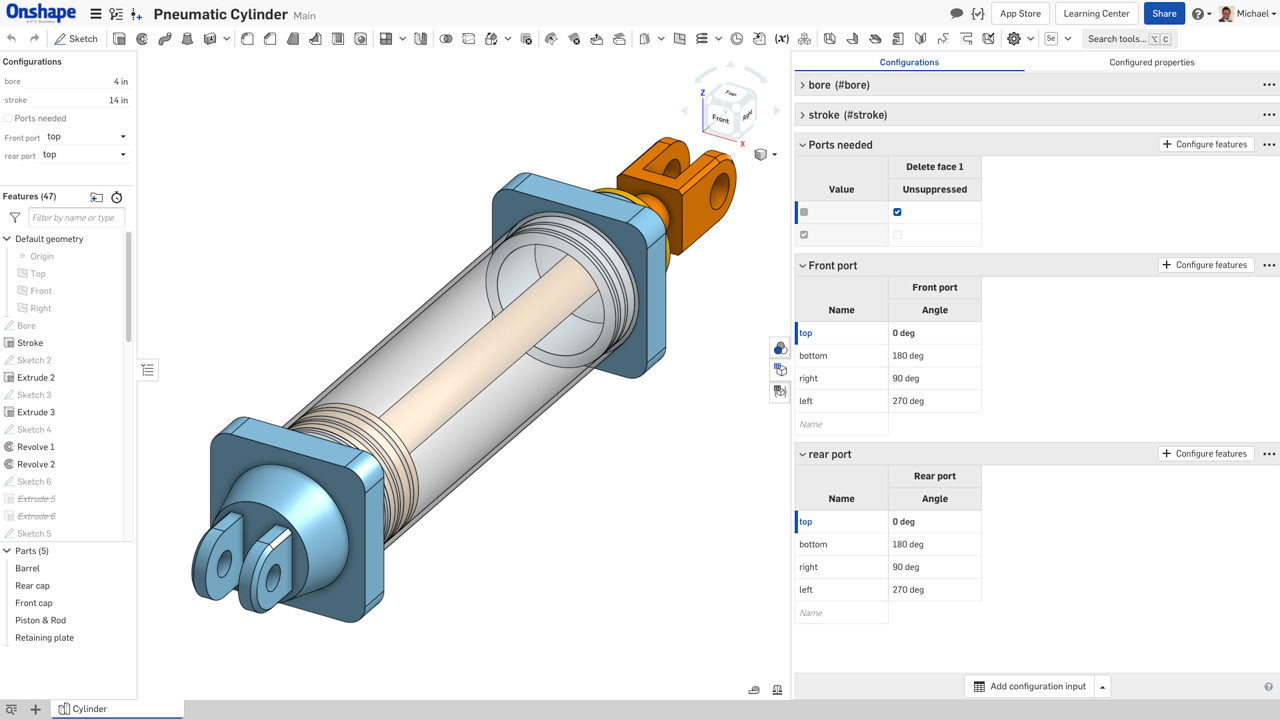The width and height of the screenshot is (1280, 720).
Task: Click the rollback timer icon in Features
Action: tap(117, 197)
